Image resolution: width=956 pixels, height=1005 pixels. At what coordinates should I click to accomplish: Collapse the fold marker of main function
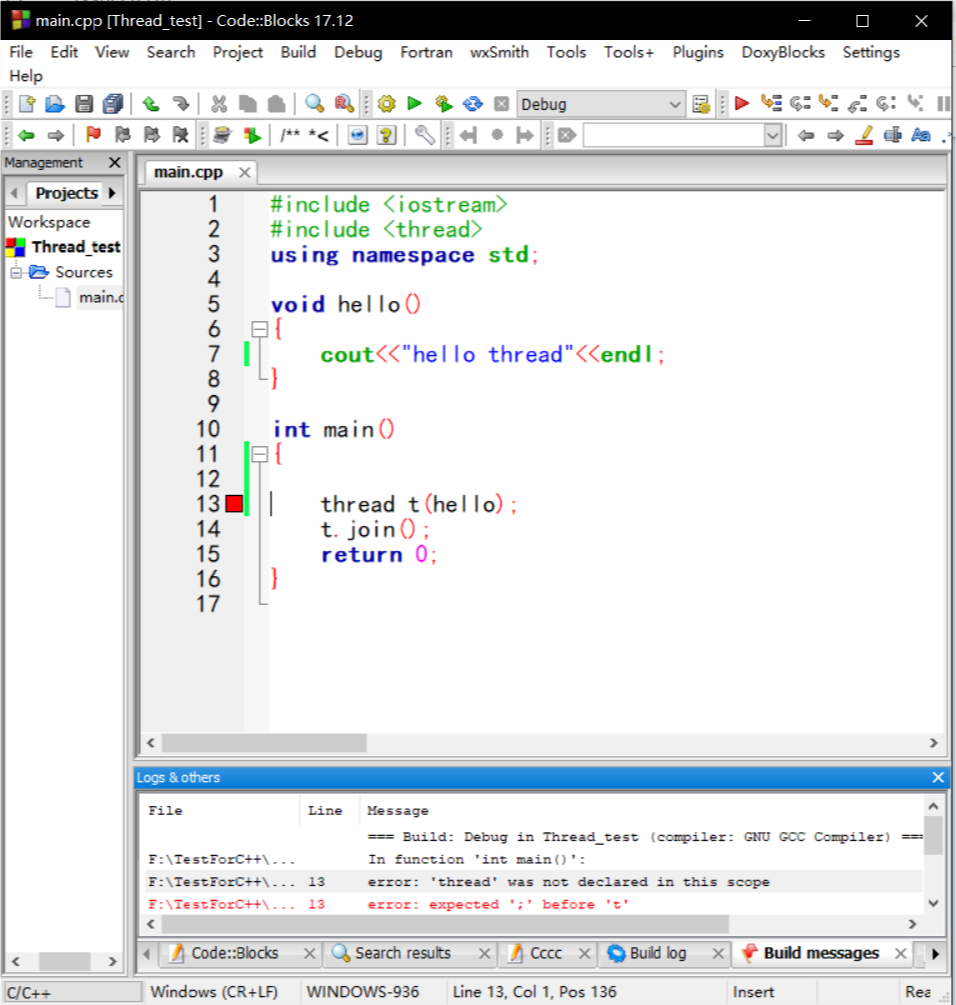[x=260, y=454]
